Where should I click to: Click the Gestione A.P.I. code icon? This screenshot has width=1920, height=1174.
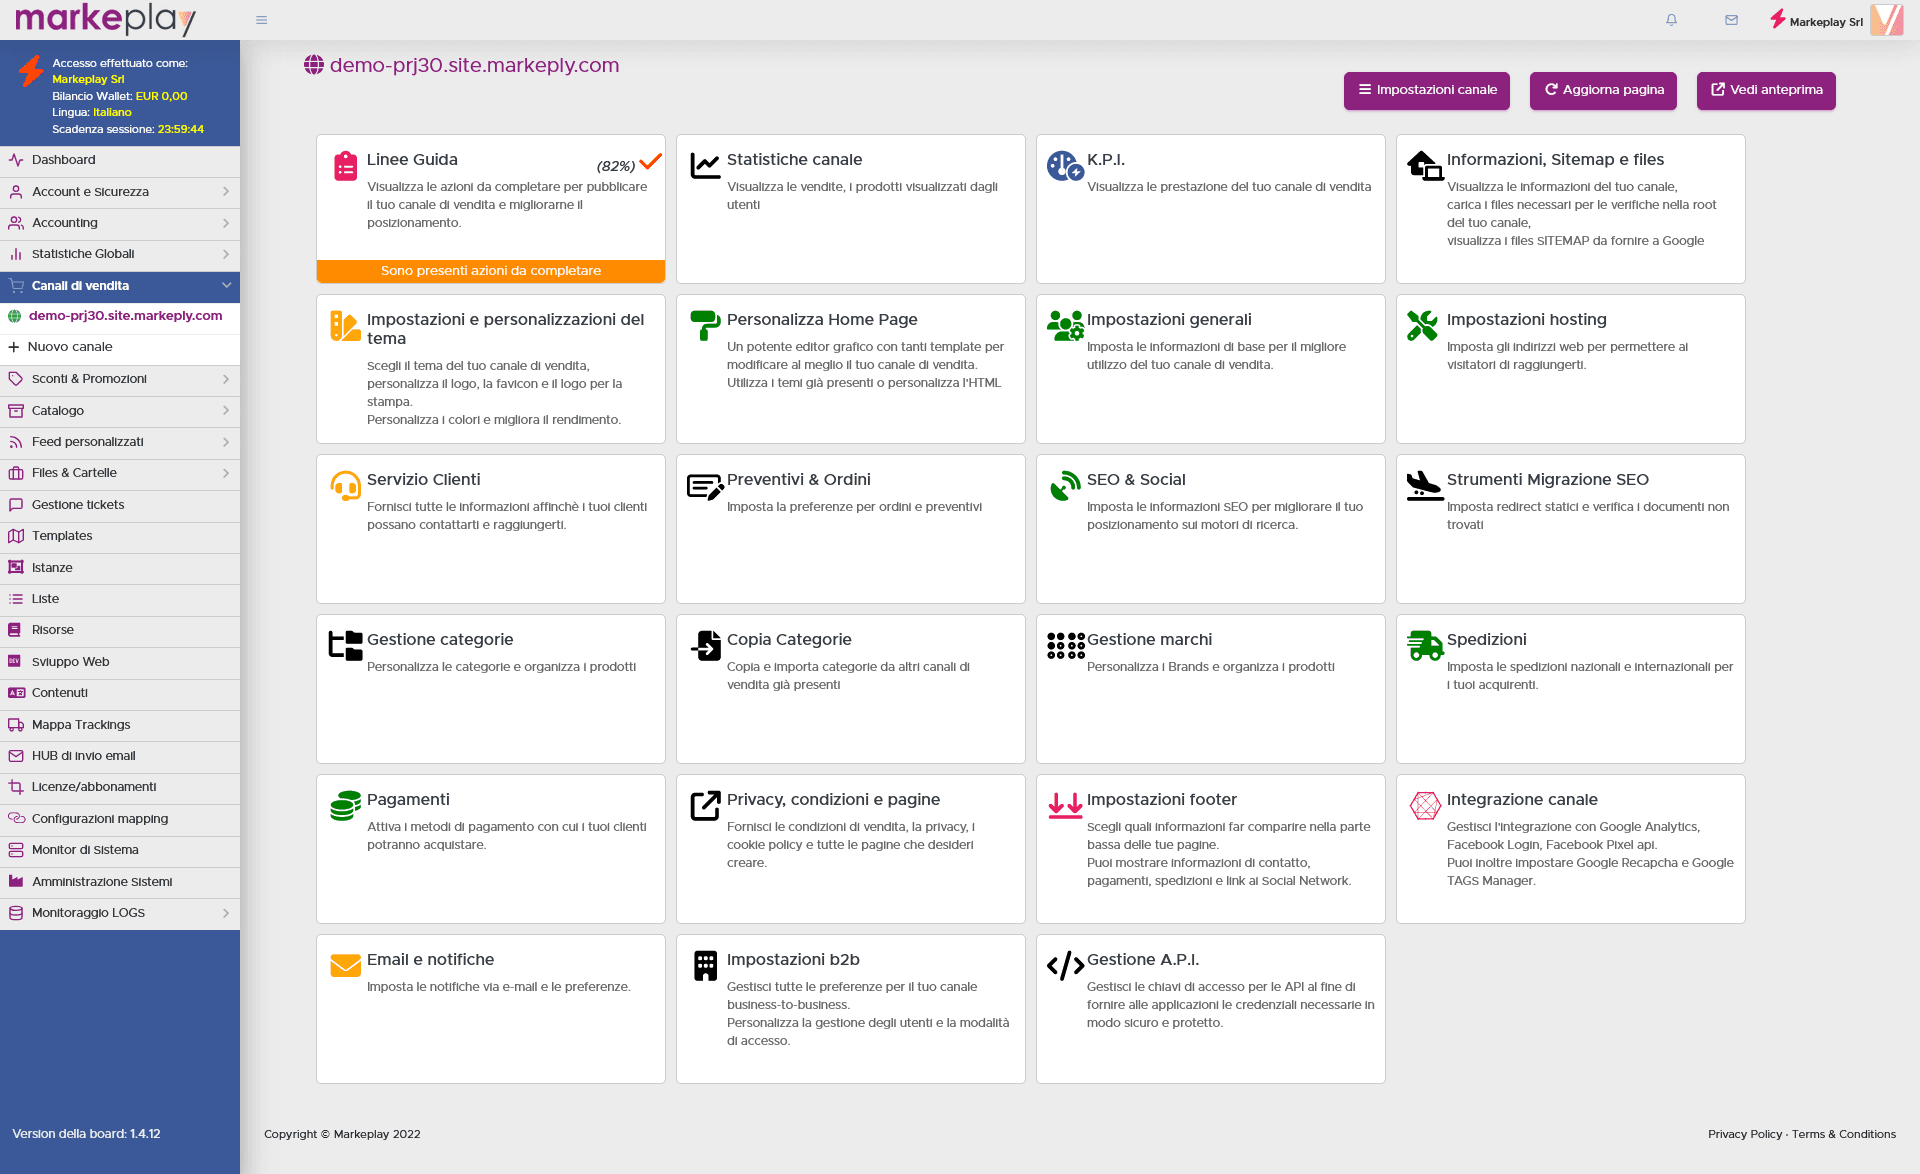1065,965
